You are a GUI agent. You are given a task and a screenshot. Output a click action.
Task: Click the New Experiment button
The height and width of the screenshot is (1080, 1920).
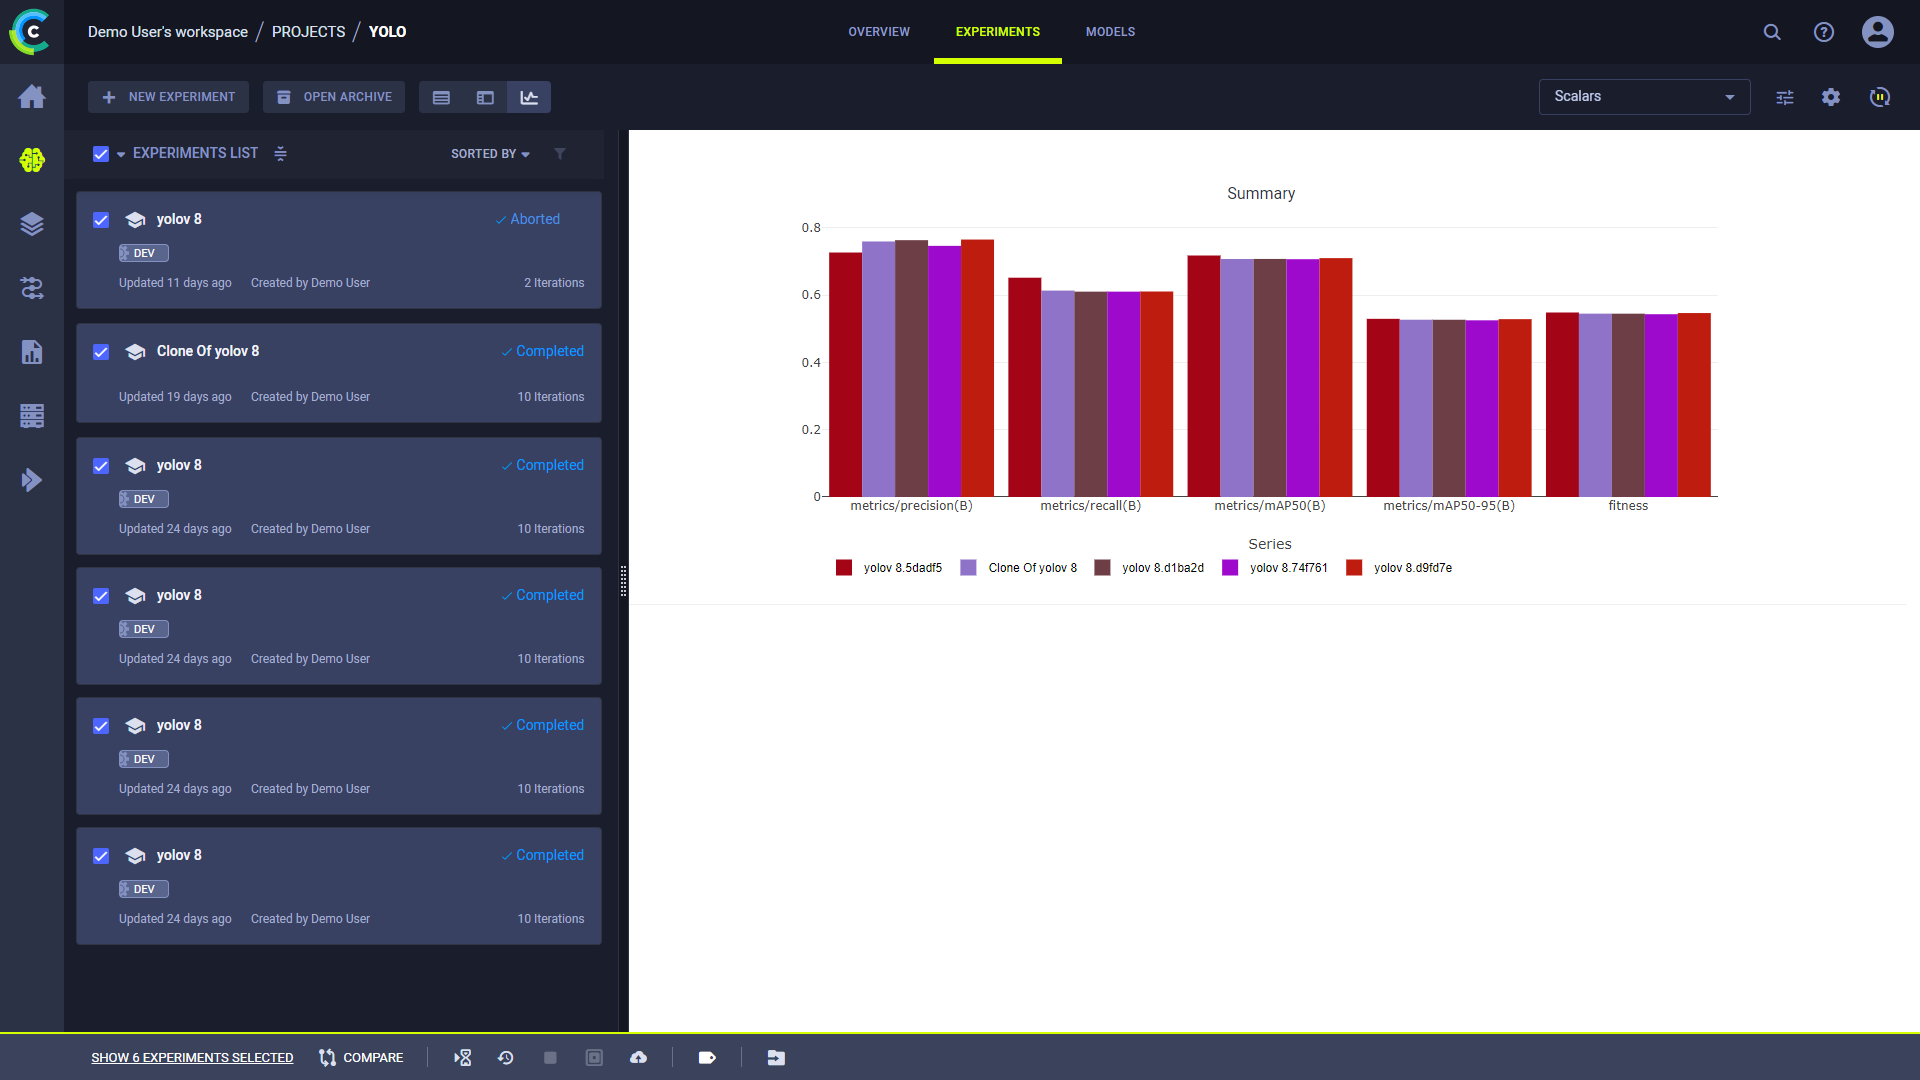[x=169, y=97]
